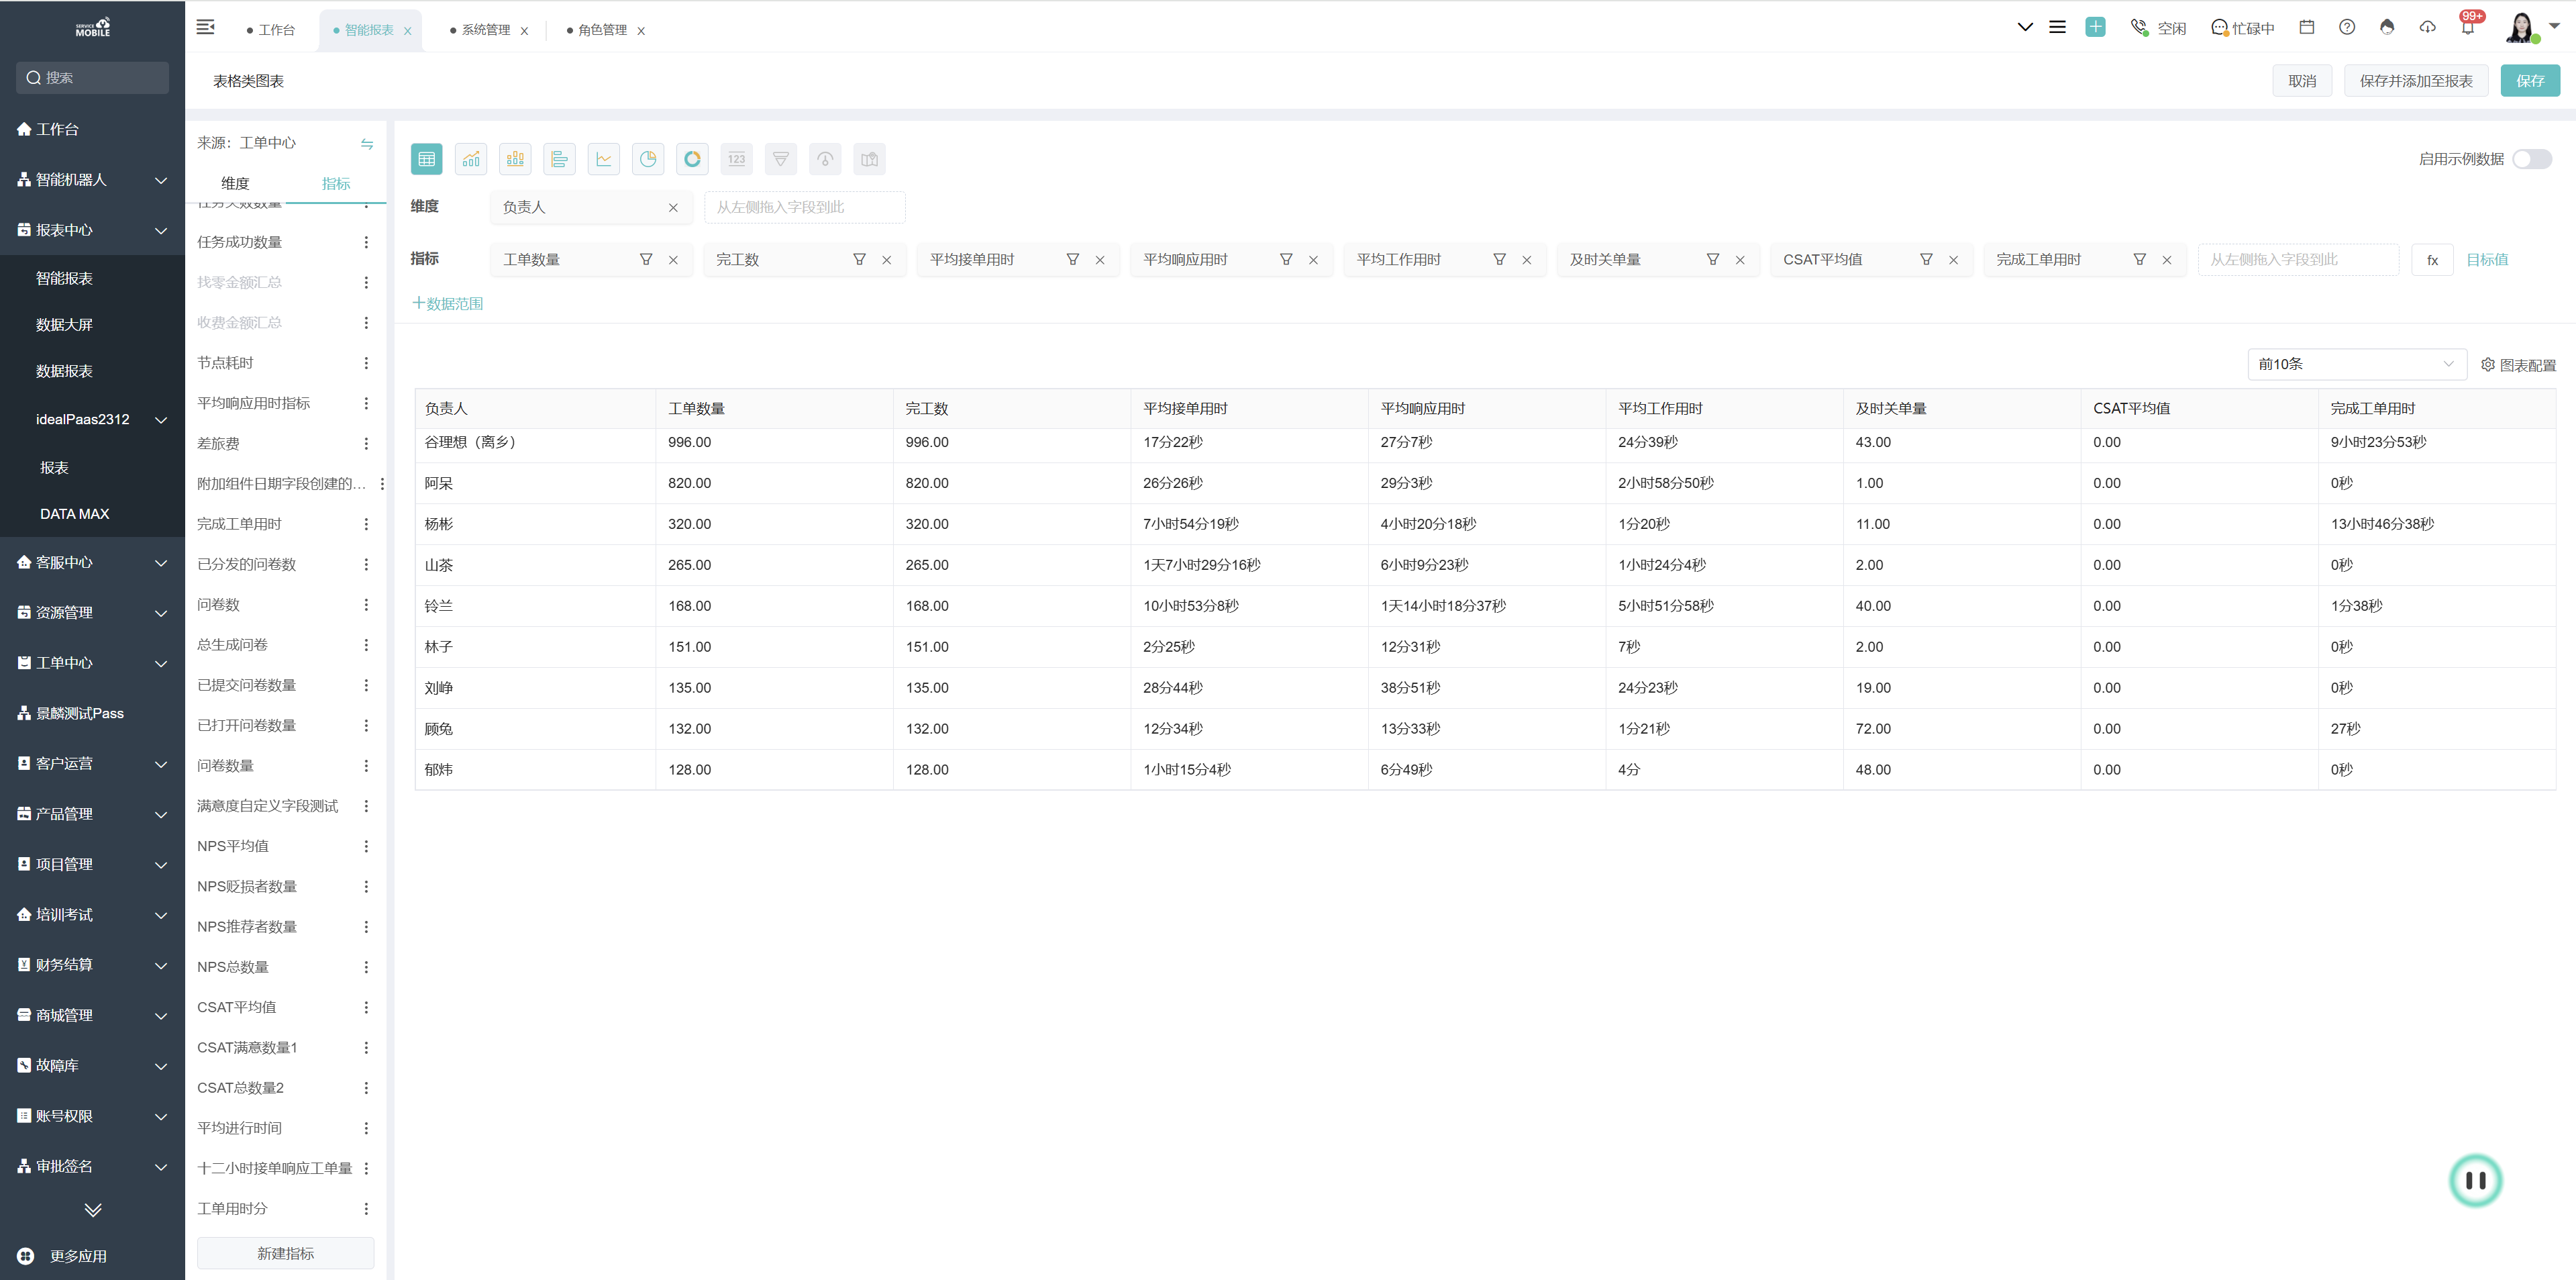Open the header list menu icon

(x=2057, y=27)
